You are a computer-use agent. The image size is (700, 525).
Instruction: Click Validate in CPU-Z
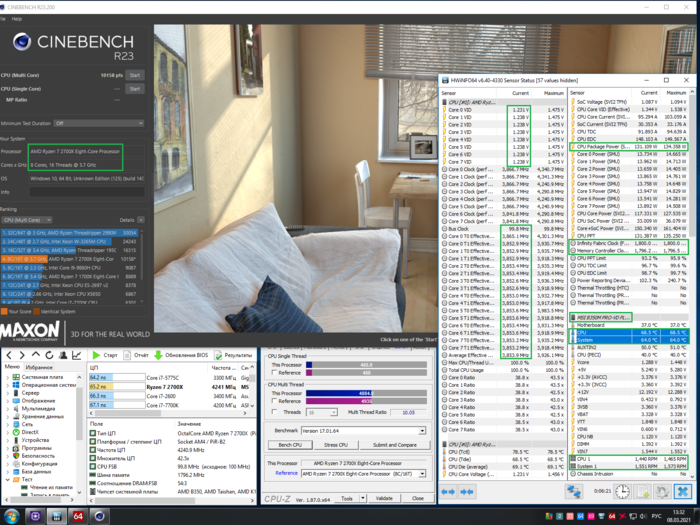pos(384,498)
